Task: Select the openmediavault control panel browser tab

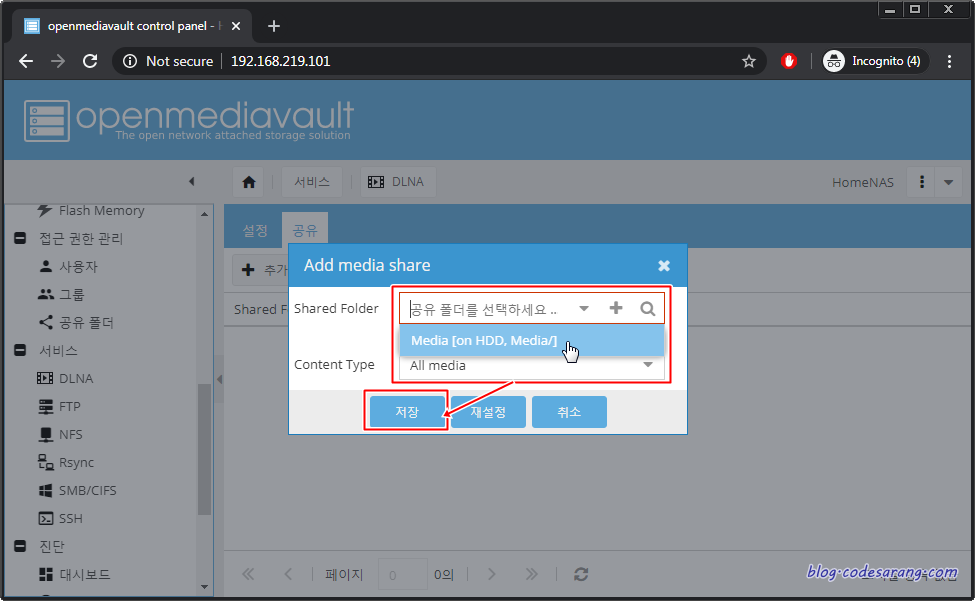Action: tap(132, 26)
